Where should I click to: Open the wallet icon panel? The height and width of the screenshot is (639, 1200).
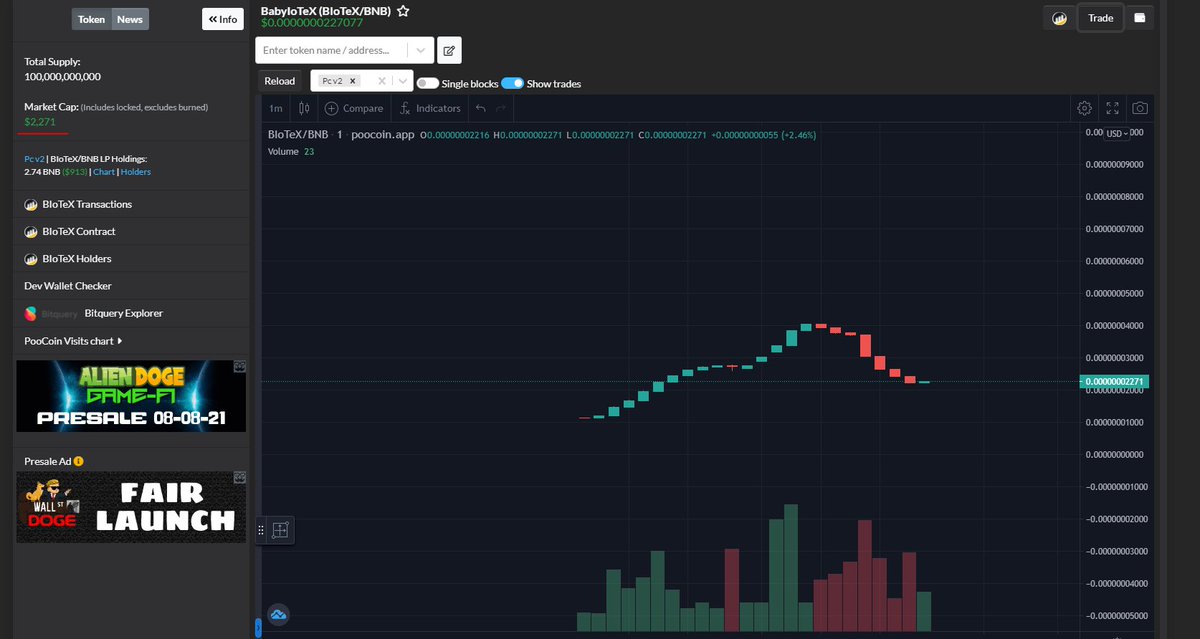[1140, 18]
